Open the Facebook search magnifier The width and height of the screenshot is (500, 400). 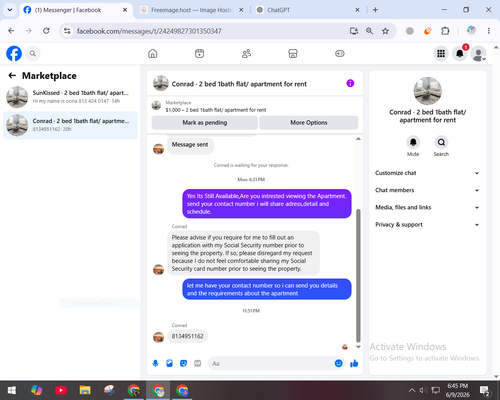(33, 53)
